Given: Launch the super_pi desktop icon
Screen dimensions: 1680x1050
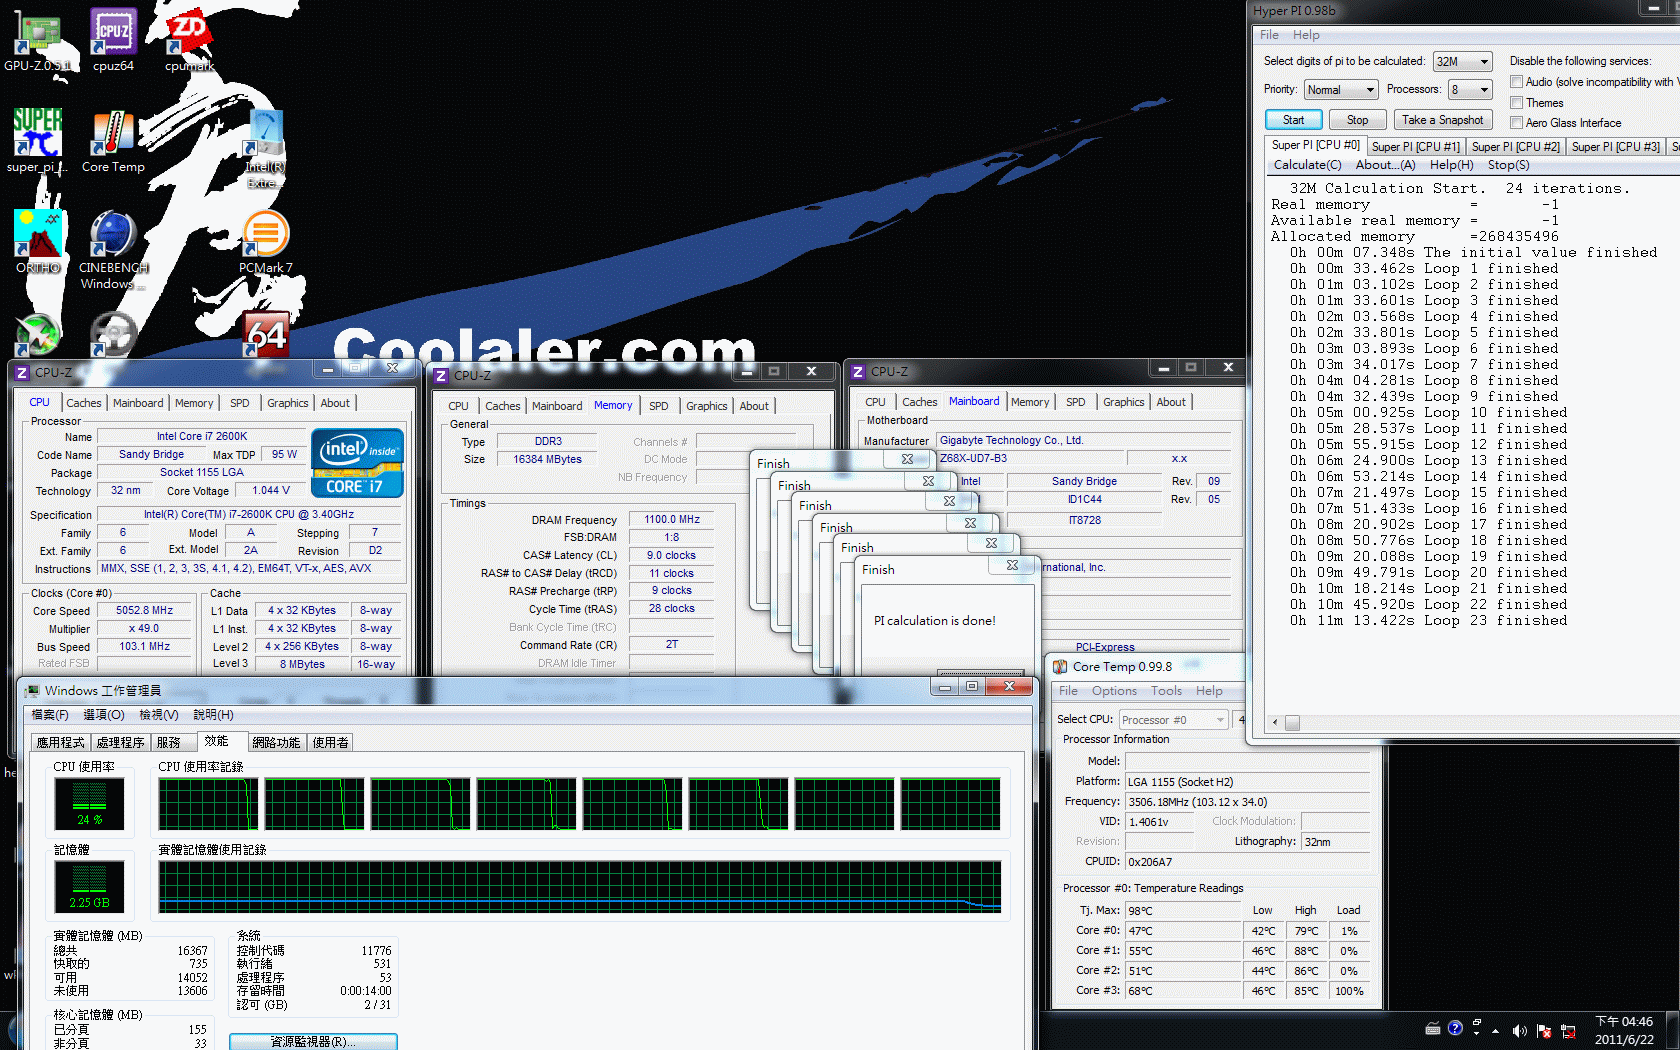Looking at the screenshot, I should [x=37, y=141].
